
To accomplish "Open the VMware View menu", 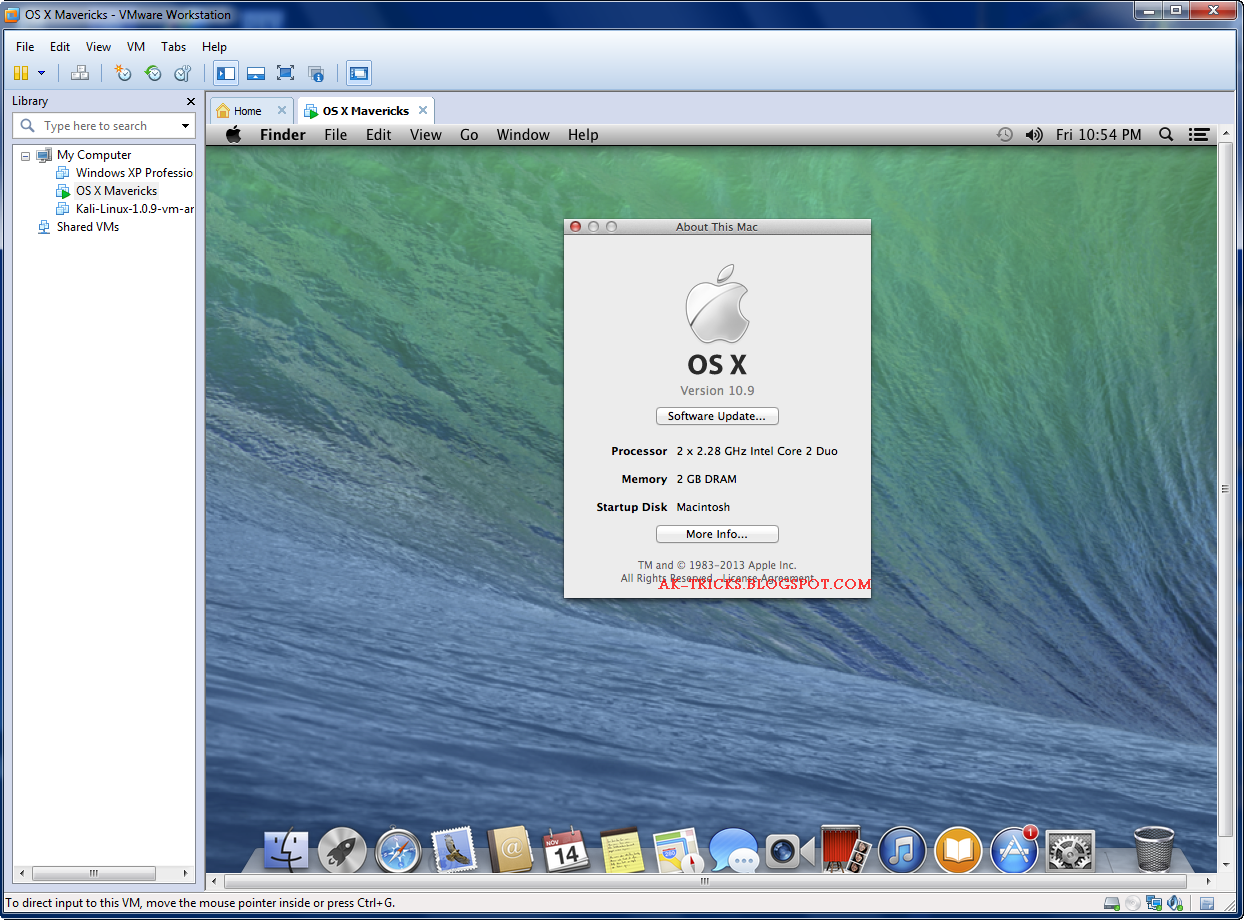I will coord(98,47).
